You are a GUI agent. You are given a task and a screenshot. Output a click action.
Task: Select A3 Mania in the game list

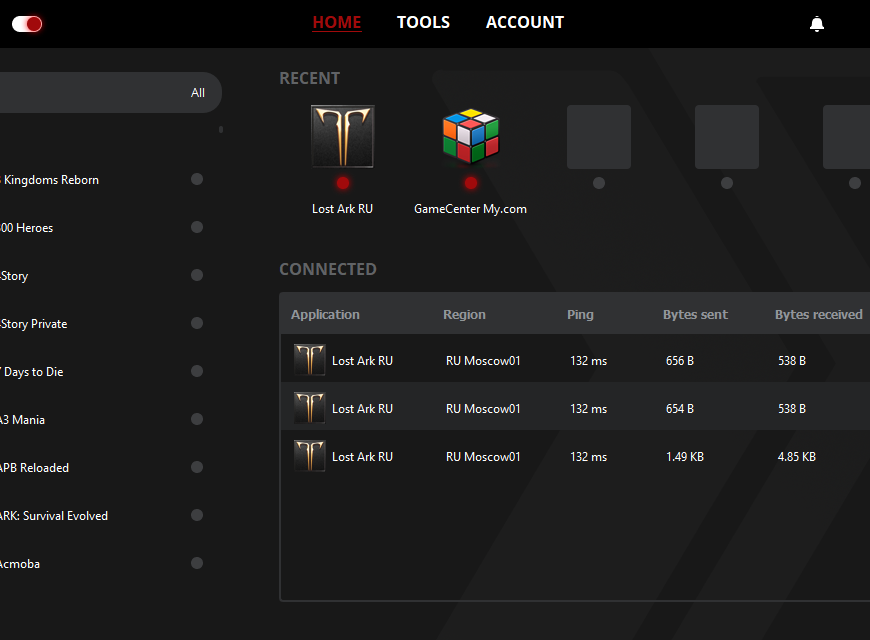coord(23,420)
